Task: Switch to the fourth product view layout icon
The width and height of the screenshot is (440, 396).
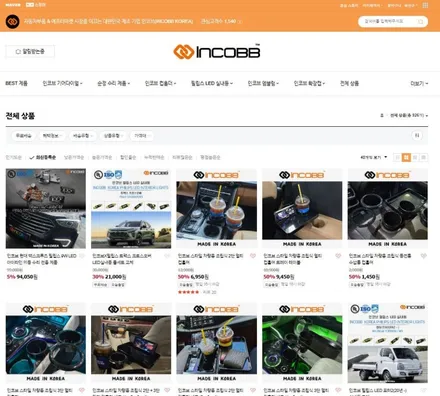Action: (423, 157)
